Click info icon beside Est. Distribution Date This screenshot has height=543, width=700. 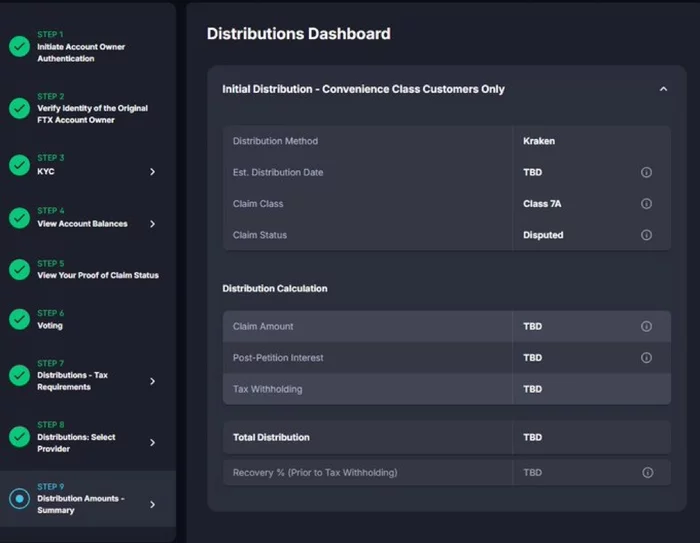coord(646,172)
